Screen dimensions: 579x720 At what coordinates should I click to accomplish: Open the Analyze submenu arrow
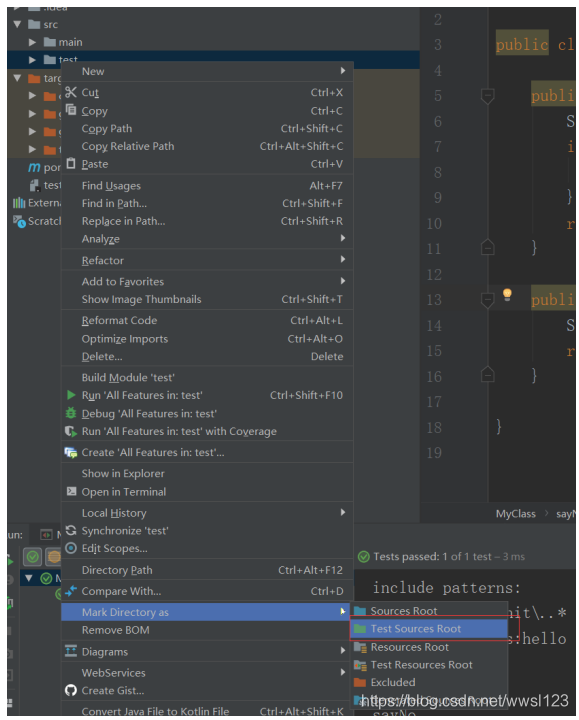343,238
